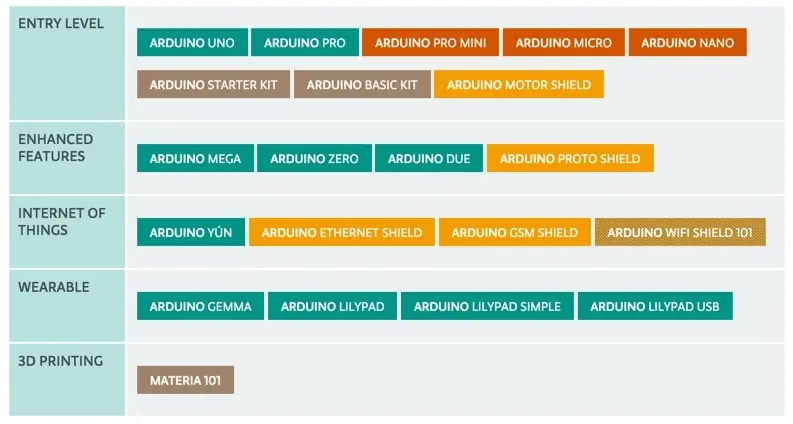Select the Arduino Zero board
793x424 pixels.
point(314,158)
